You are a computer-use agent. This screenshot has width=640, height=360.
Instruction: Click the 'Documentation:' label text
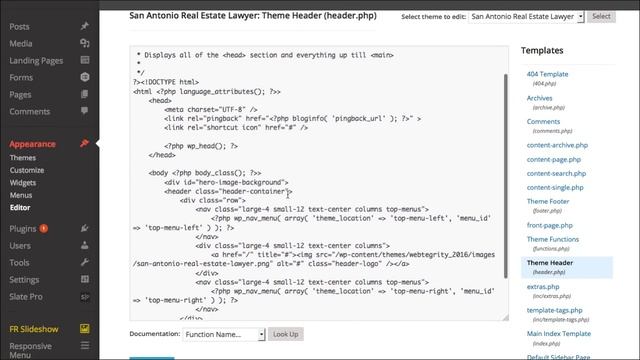pyautogui.click(x=155, y=334)
